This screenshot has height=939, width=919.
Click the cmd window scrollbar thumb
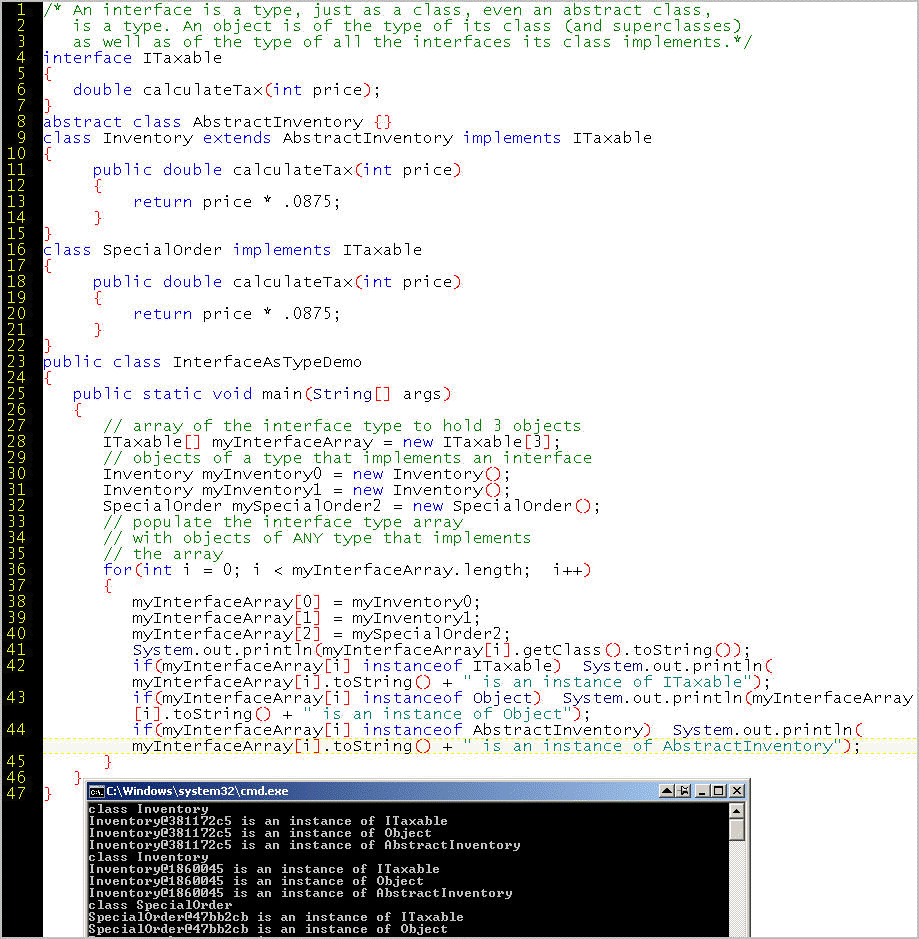coord(737,830)
